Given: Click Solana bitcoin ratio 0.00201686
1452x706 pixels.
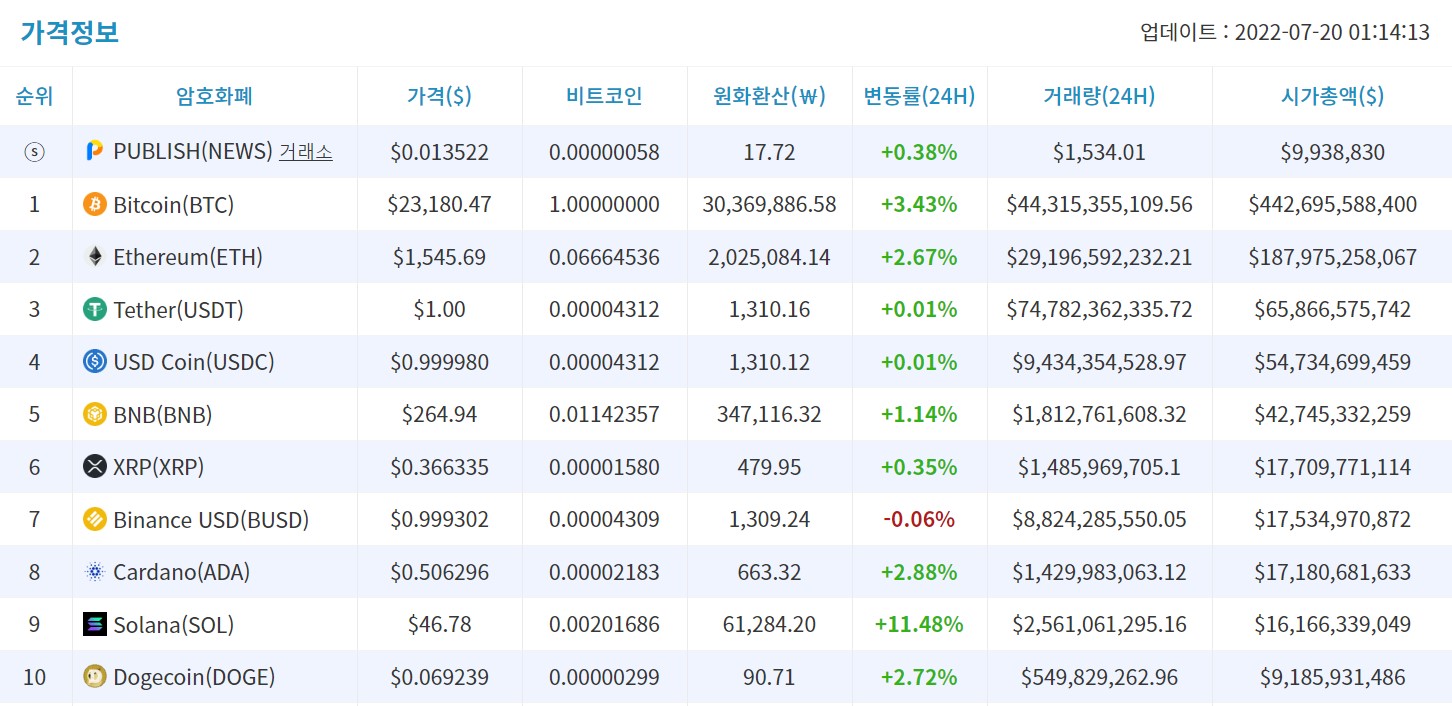Looking at the screenshot, I should coord(604,625).
